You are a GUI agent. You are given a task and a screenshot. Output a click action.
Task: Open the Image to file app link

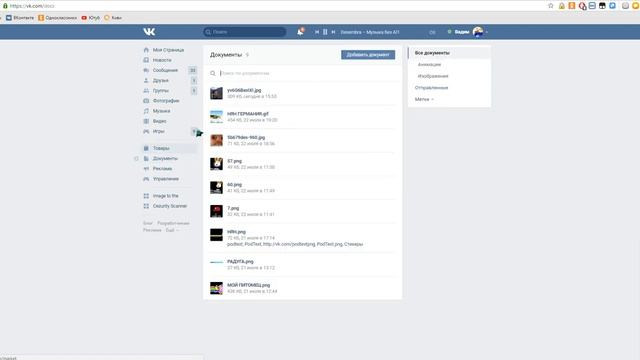pyautogui.click(x=165, y=196)
